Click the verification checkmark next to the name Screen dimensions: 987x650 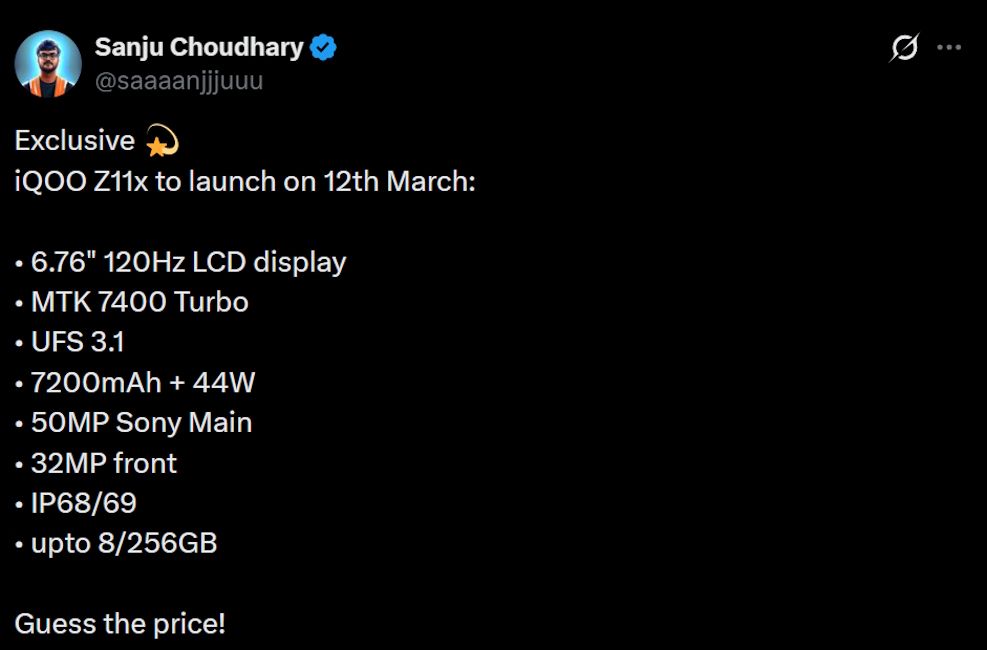coord(321,45)
